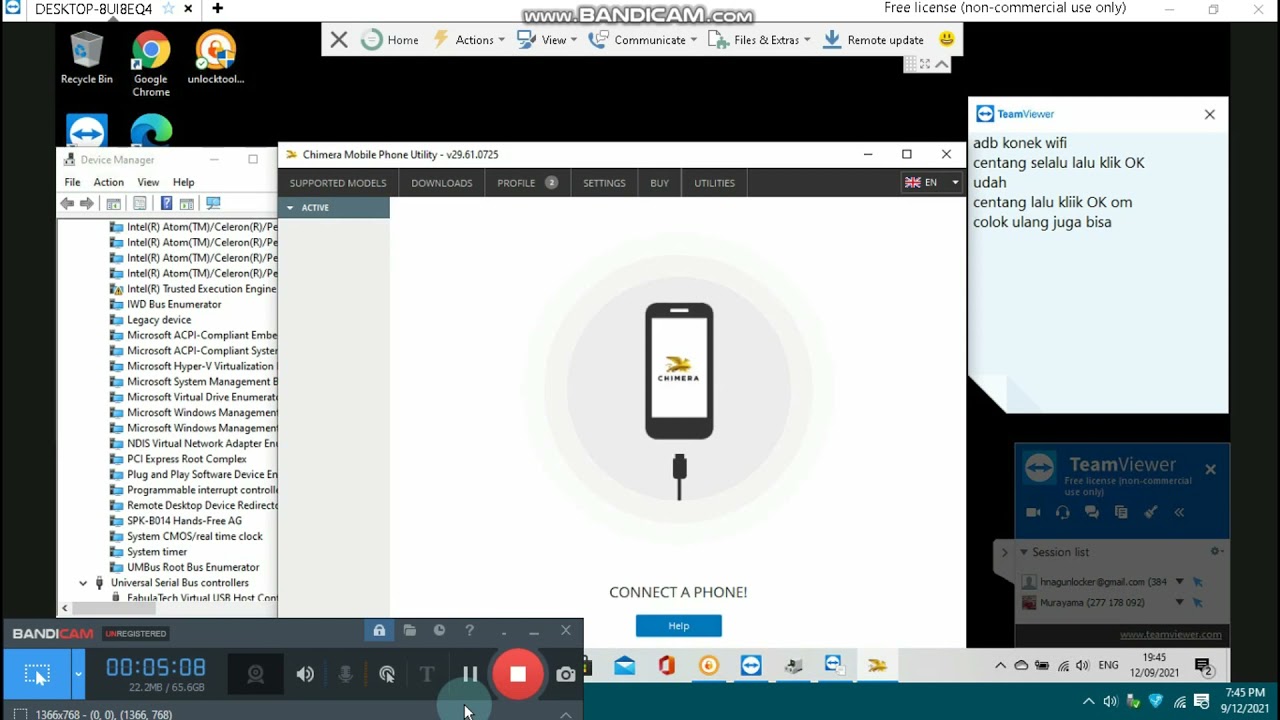Image resolution: width=1280 pixels, height=720 pixels.
Task: Favorite the DESKTOP-8UI8EQ4 session with star
Action: 168,9
